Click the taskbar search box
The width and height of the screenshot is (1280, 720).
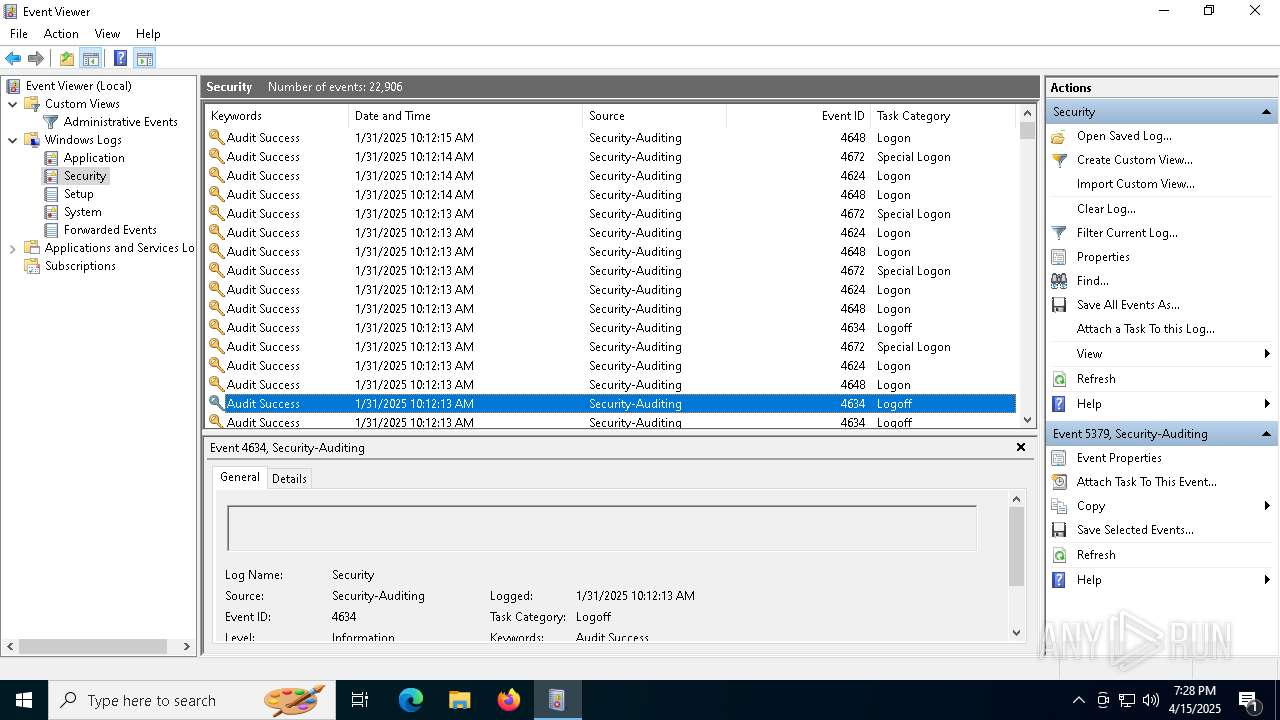192,700
